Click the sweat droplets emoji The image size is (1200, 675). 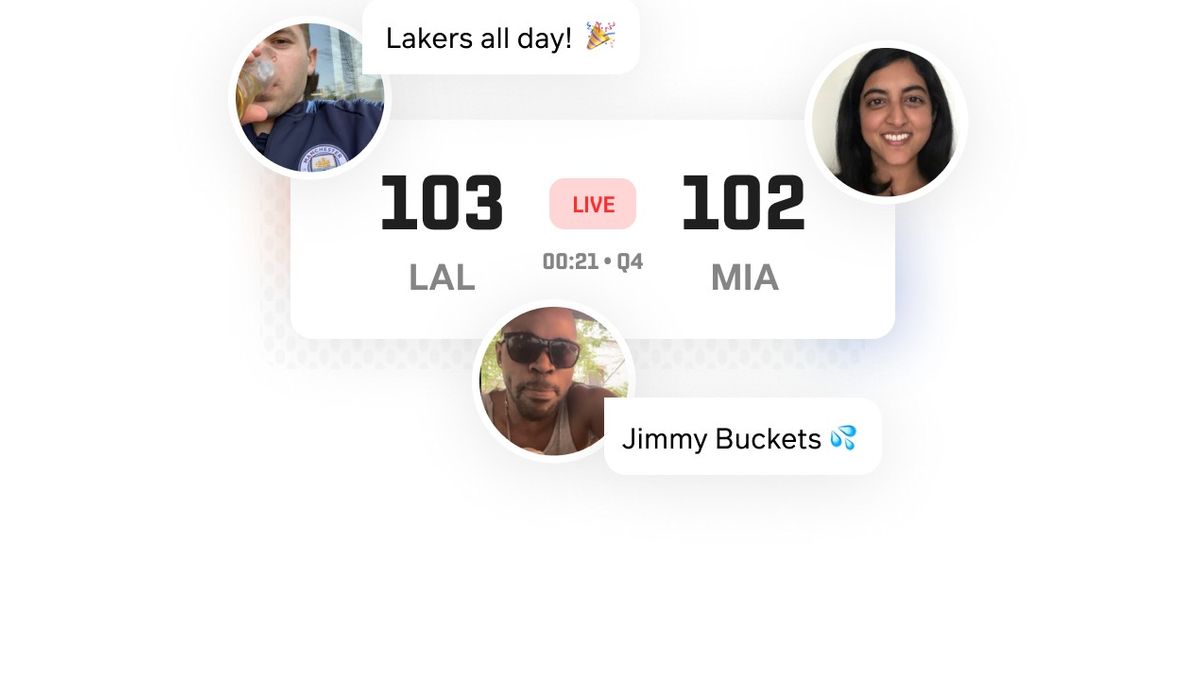coord(843,437)
